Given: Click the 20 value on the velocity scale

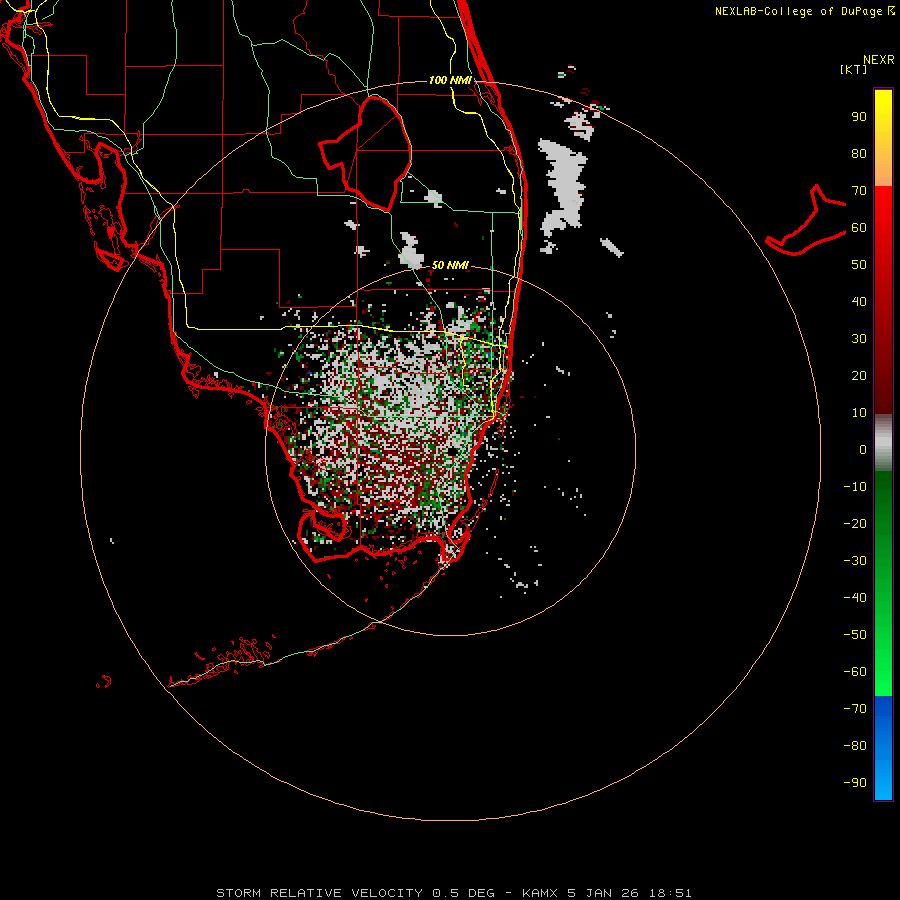Looking at the screenshot, I should point(859,375).
